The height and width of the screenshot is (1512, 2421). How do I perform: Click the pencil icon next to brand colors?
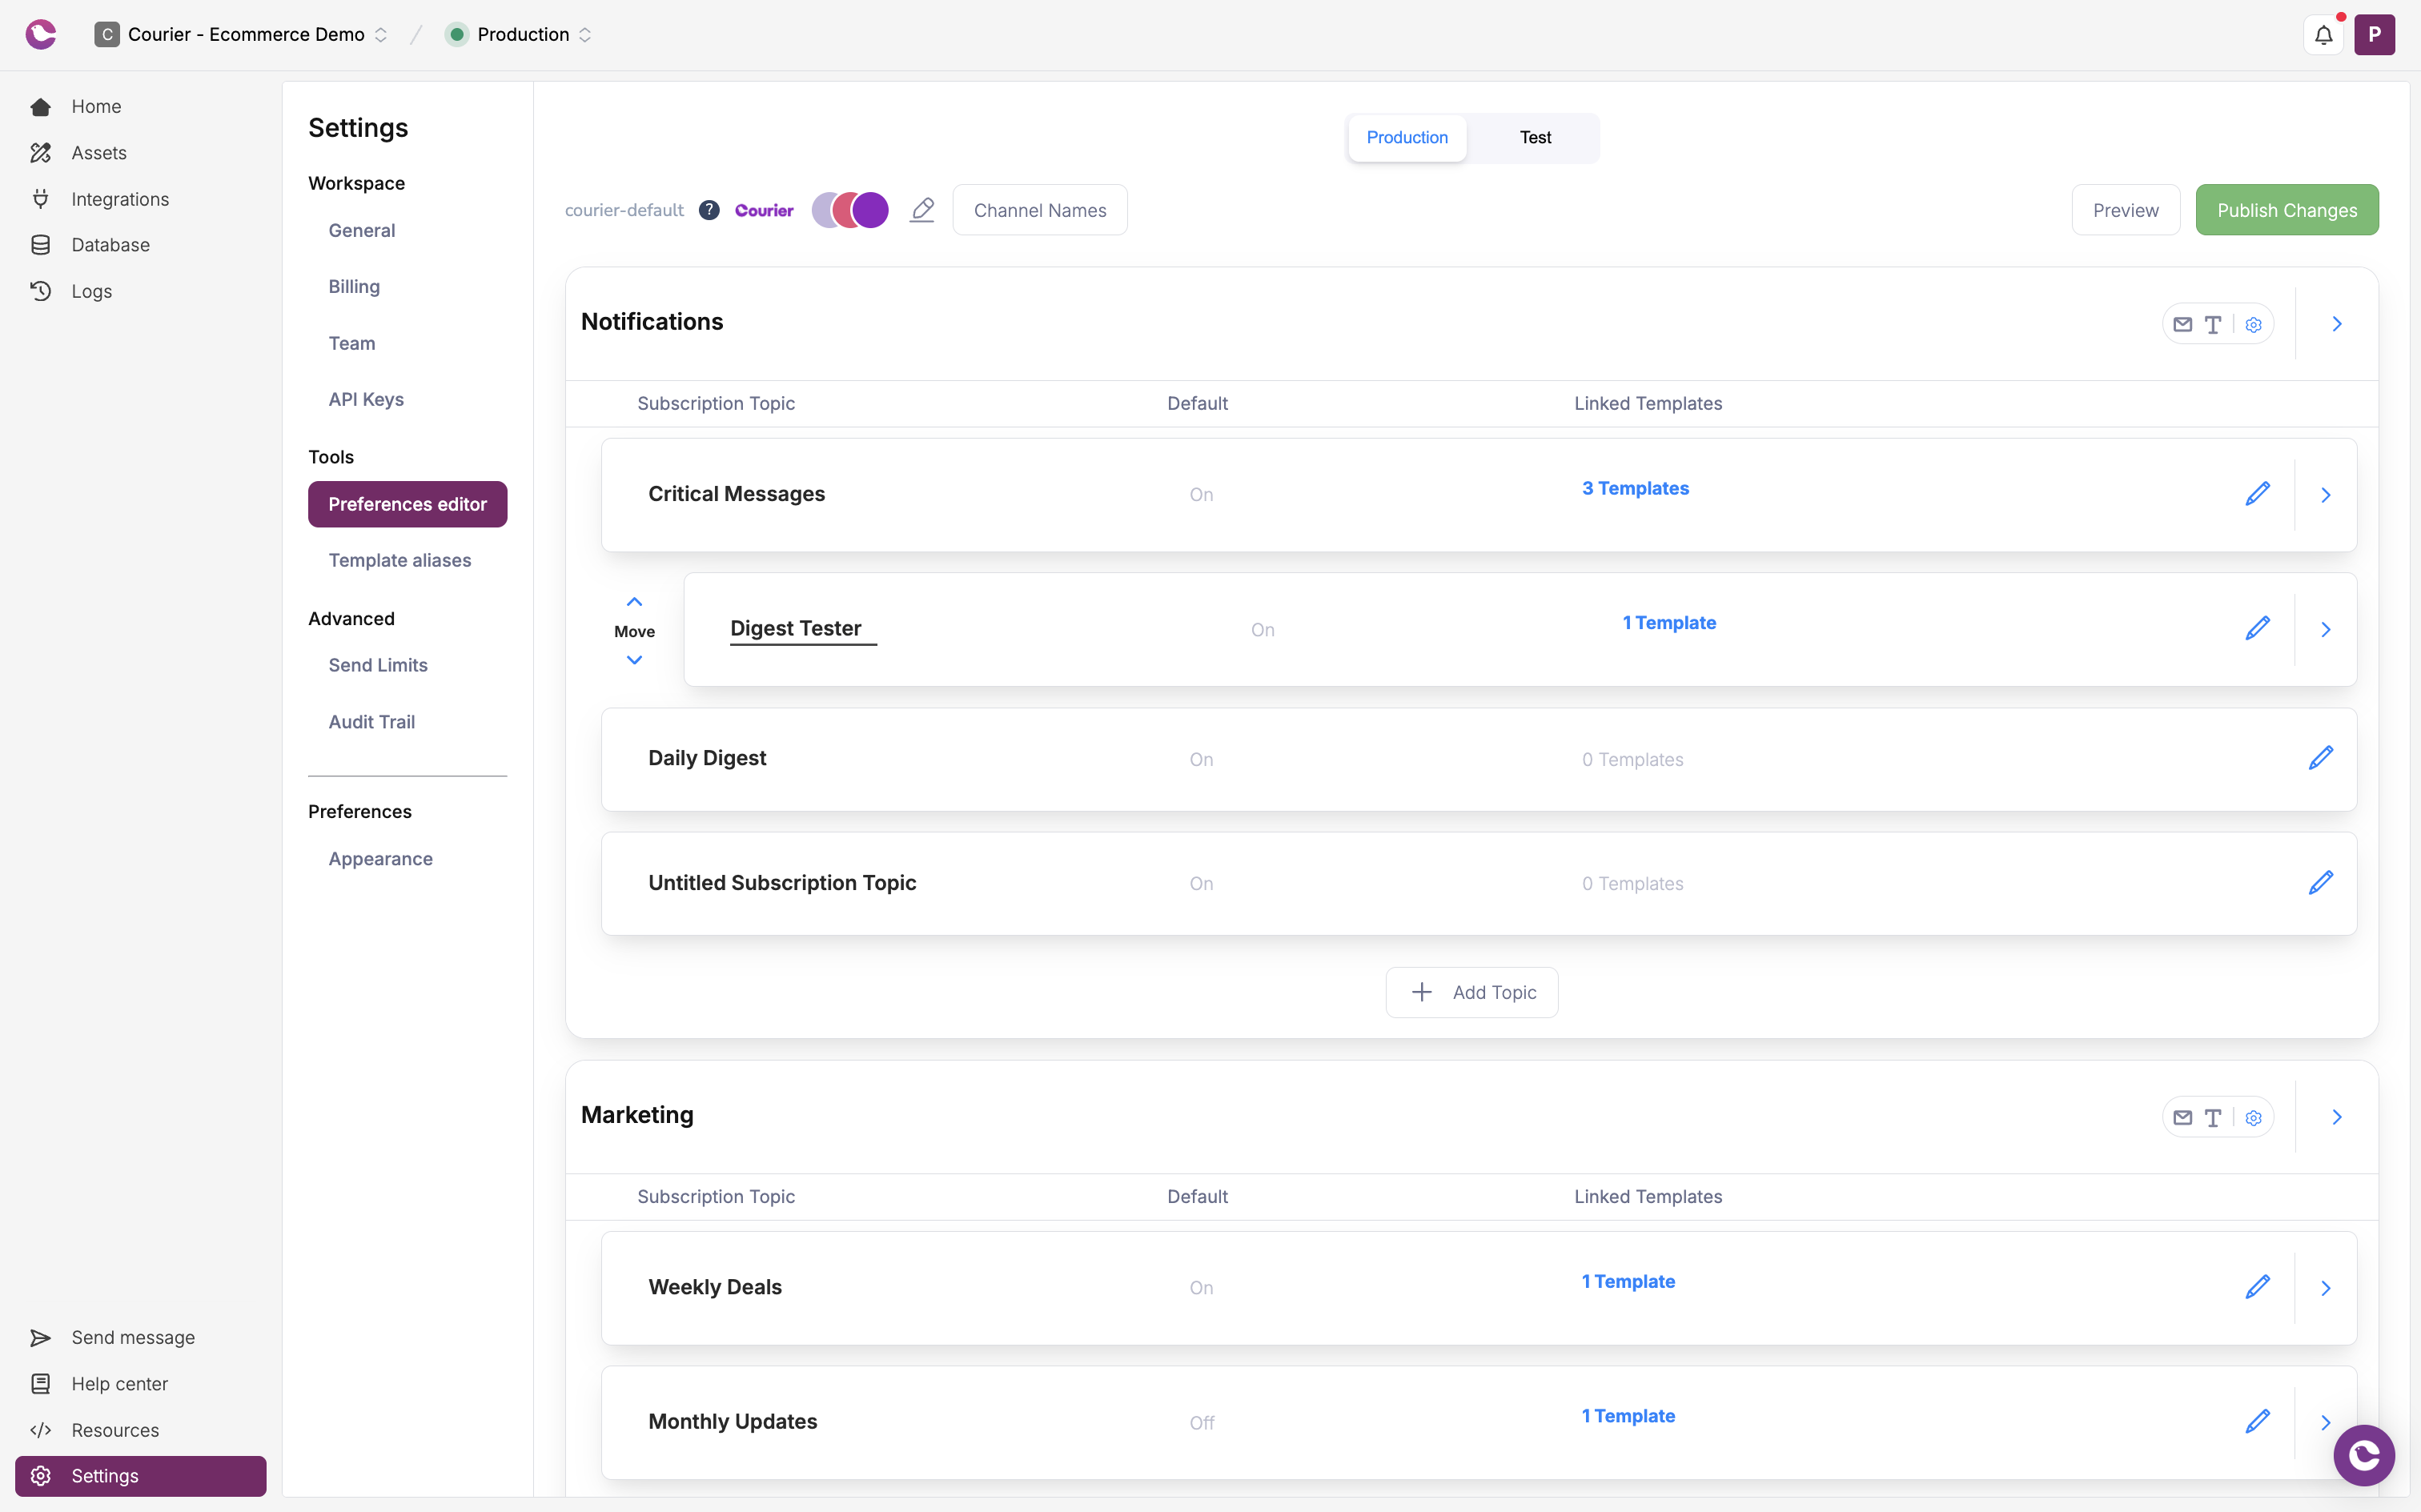click(x=921, y=209)
